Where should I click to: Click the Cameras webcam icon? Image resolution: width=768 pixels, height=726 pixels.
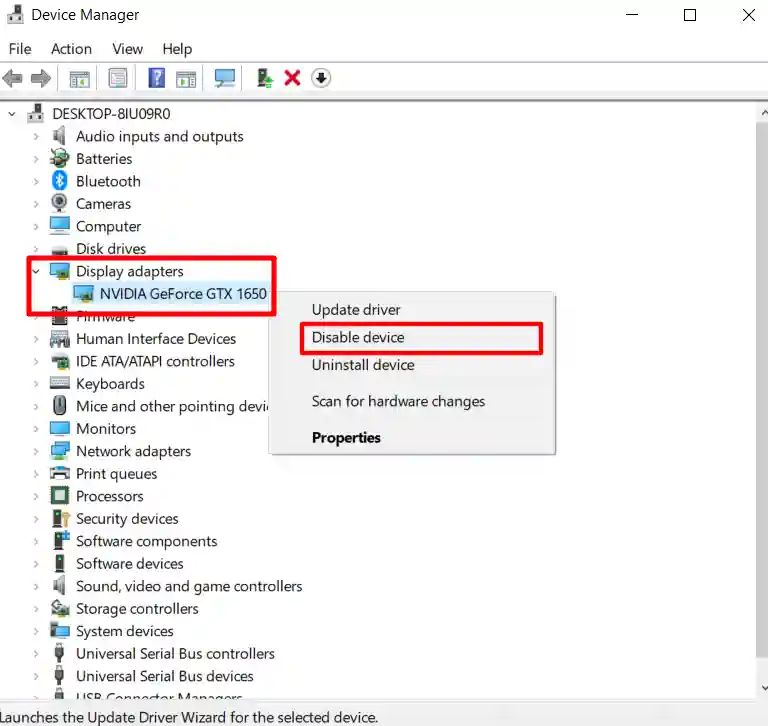60,203
